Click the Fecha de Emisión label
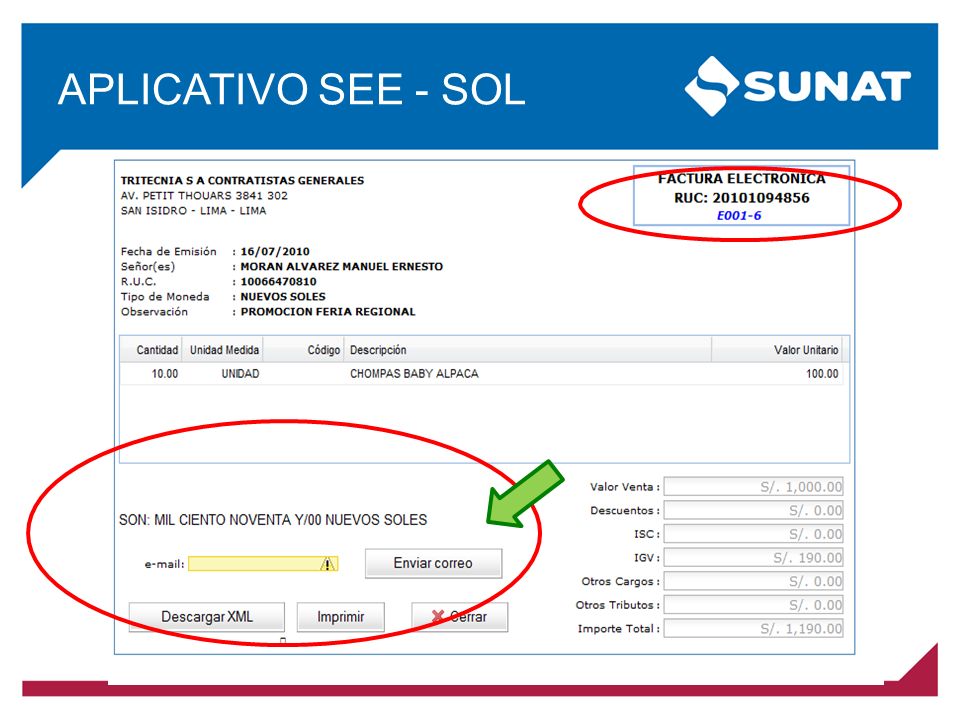 (x=168, y=251)
